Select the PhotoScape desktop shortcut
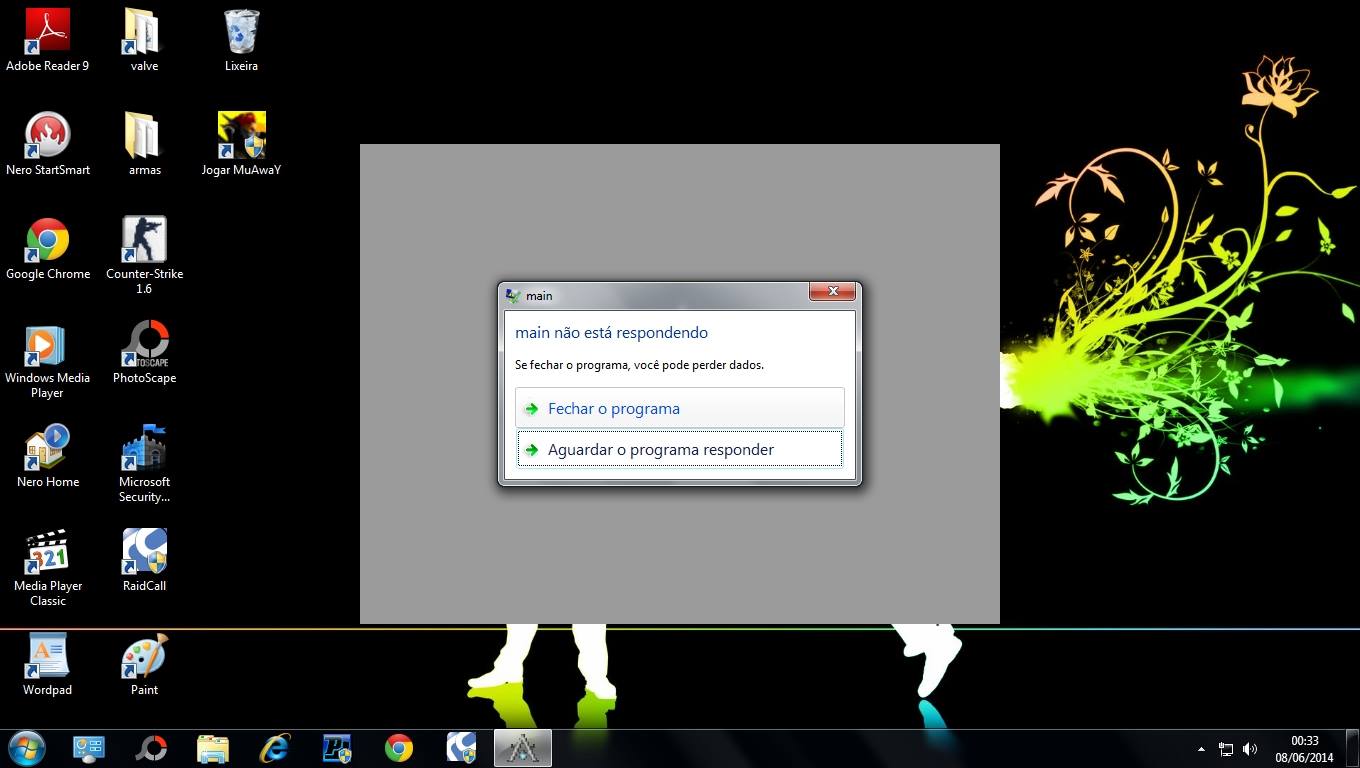 pyautogui.click(x=144, y=345)
